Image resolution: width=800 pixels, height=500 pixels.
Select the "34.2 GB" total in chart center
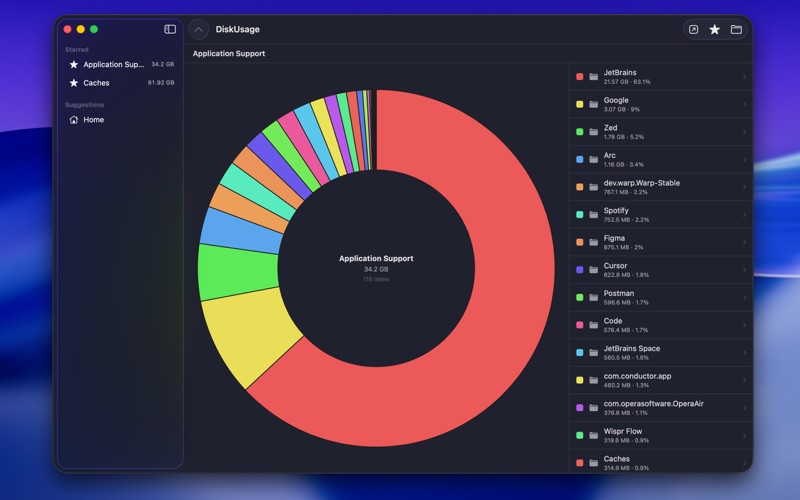coord(376,269)
